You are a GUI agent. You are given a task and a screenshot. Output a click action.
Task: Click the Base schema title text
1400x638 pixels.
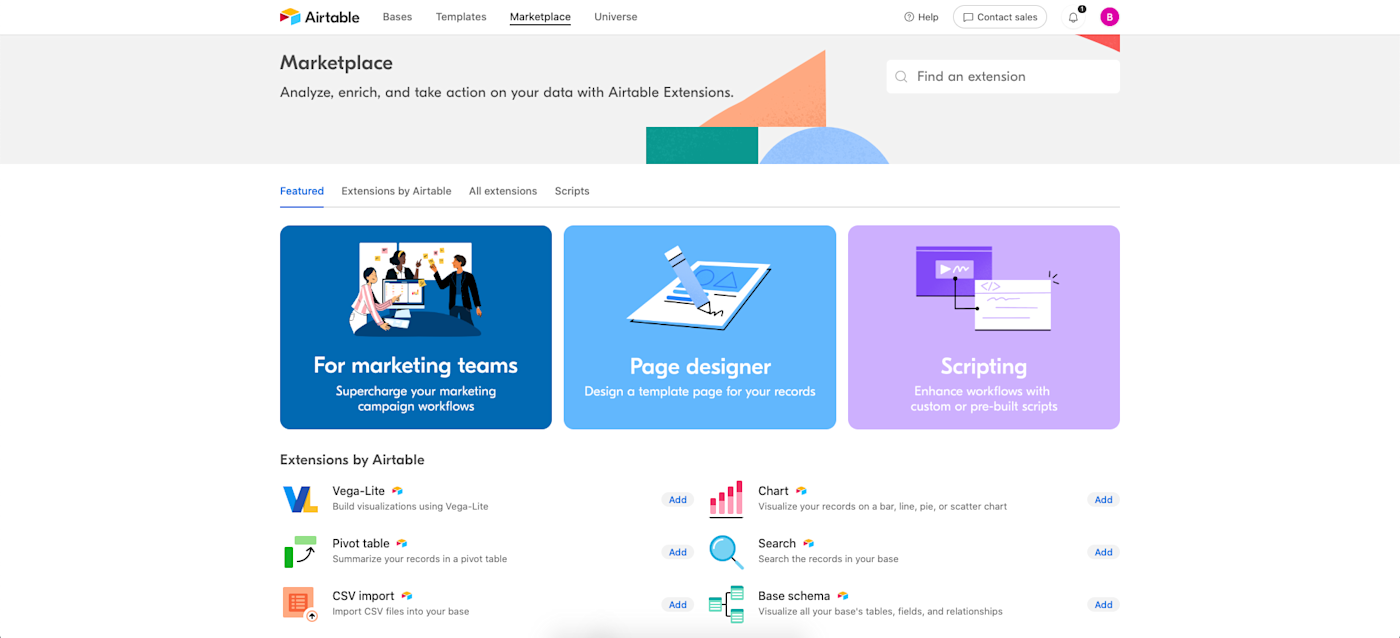coord(794,596)
